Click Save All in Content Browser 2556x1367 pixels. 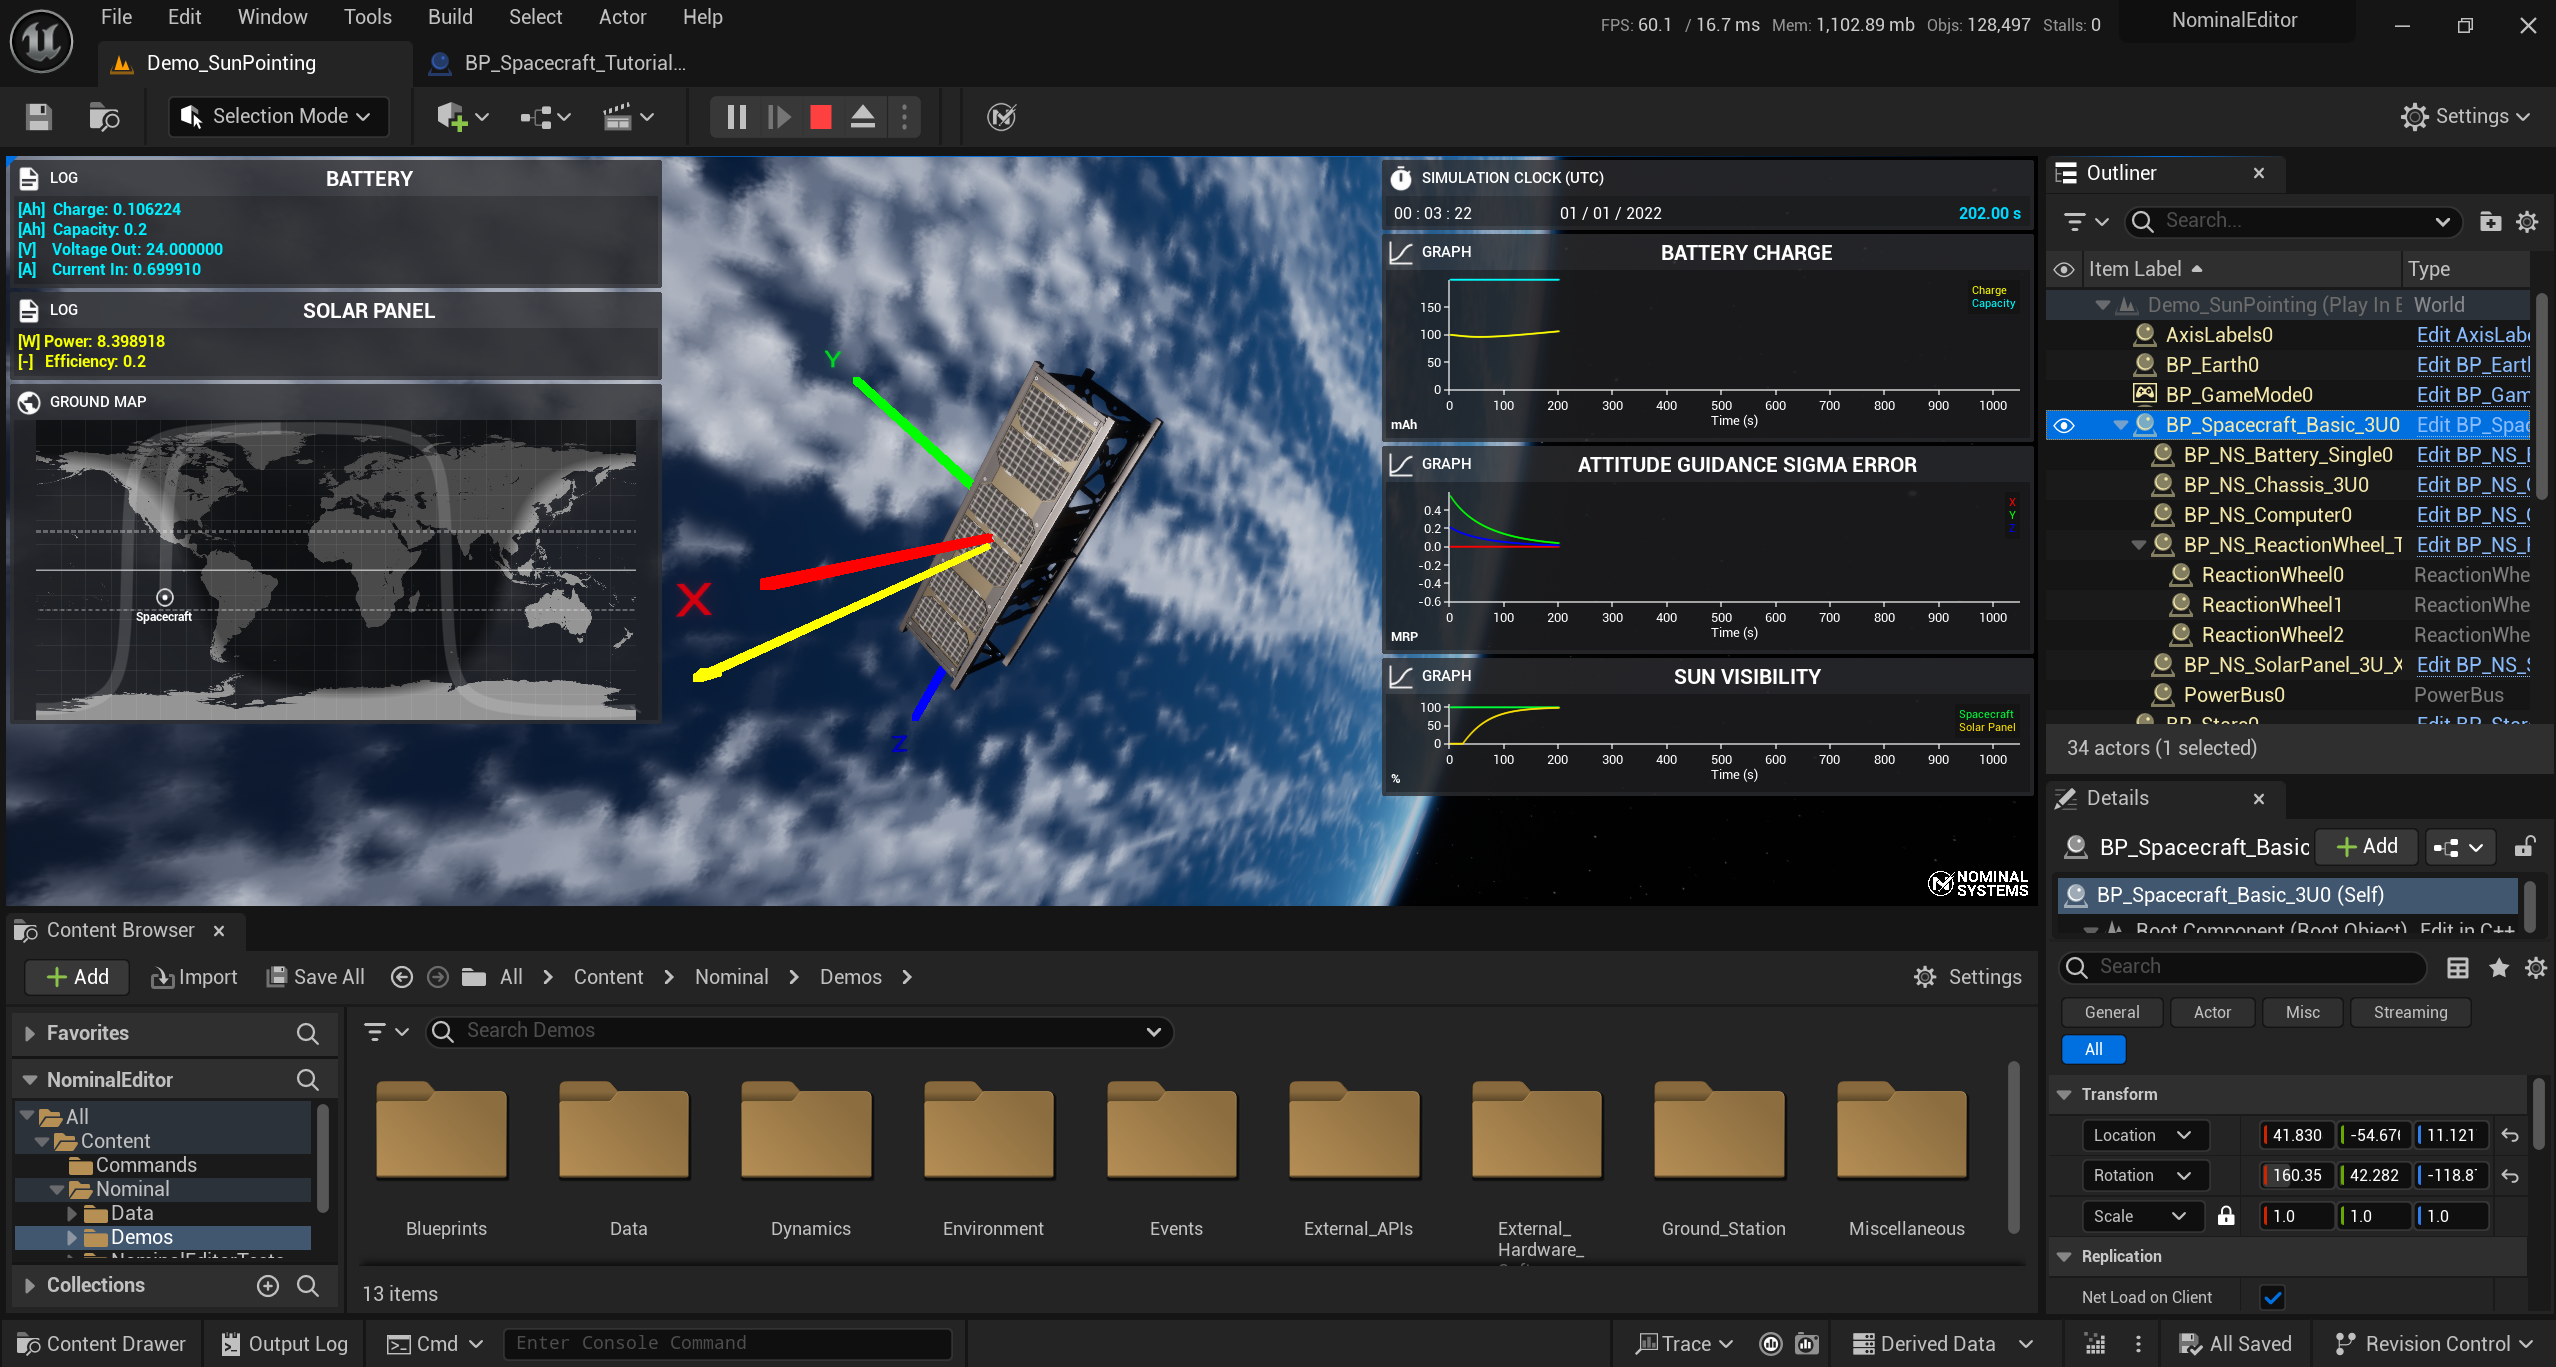click(315, 977)
